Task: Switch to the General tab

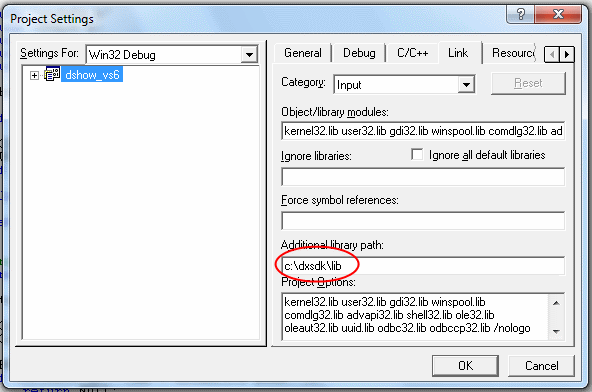Action: click(x=303, y=53)
